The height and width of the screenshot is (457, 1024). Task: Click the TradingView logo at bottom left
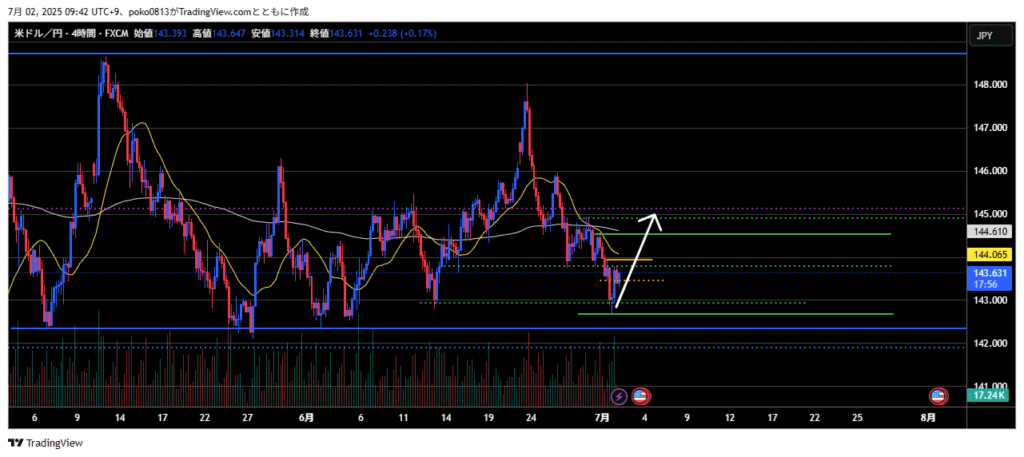pyautogui.click(x=46, y=443)
